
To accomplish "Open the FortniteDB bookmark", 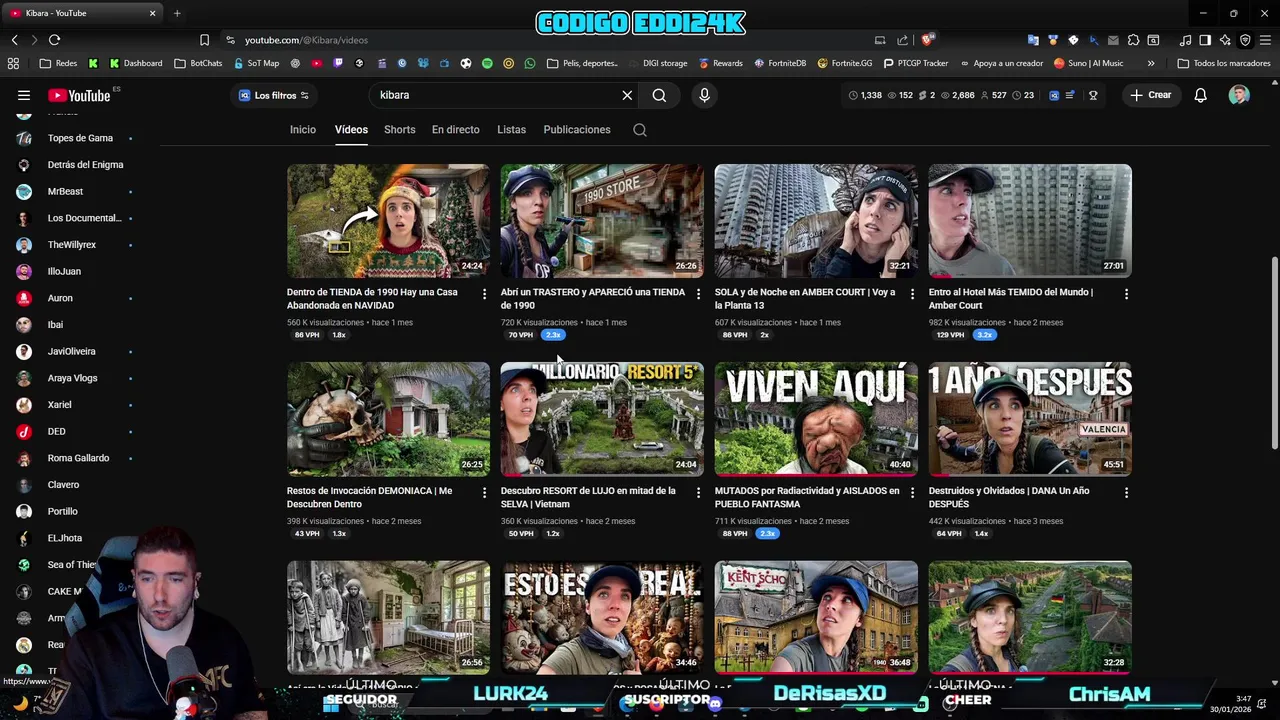I will (779, 63).
